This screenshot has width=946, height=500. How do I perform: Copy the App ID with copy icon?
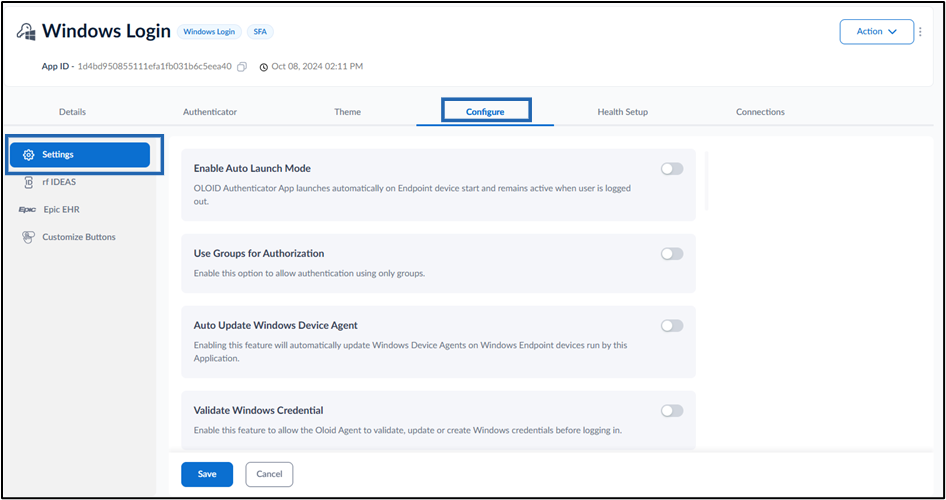242,67
